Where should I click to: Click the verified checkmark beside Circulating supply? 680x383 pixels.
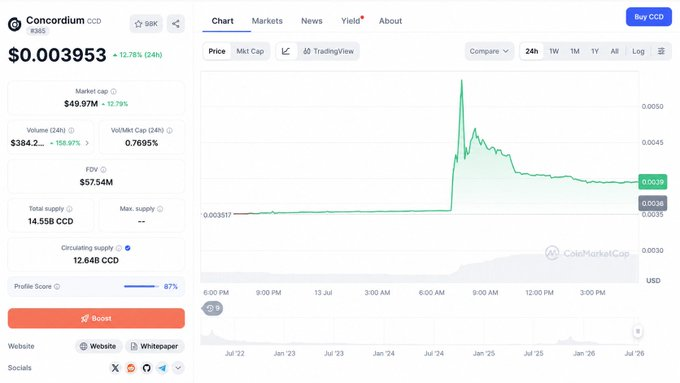(128, 248)
